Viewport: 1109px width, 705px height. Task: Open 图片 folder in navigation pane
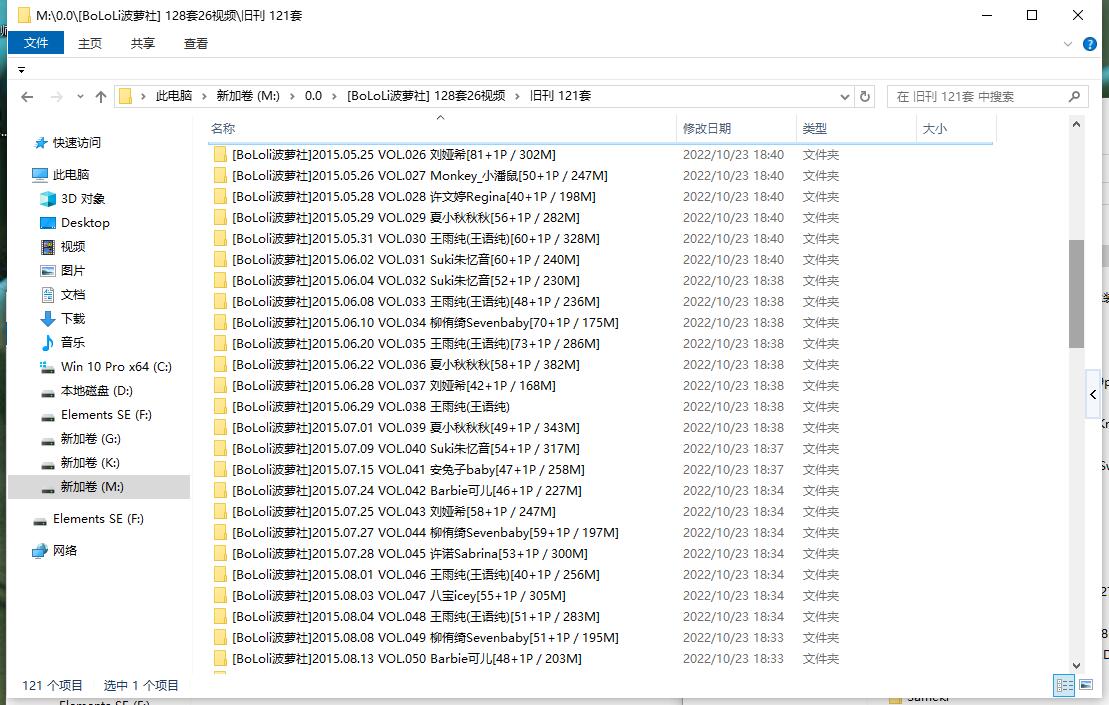[x=73, y=271]
